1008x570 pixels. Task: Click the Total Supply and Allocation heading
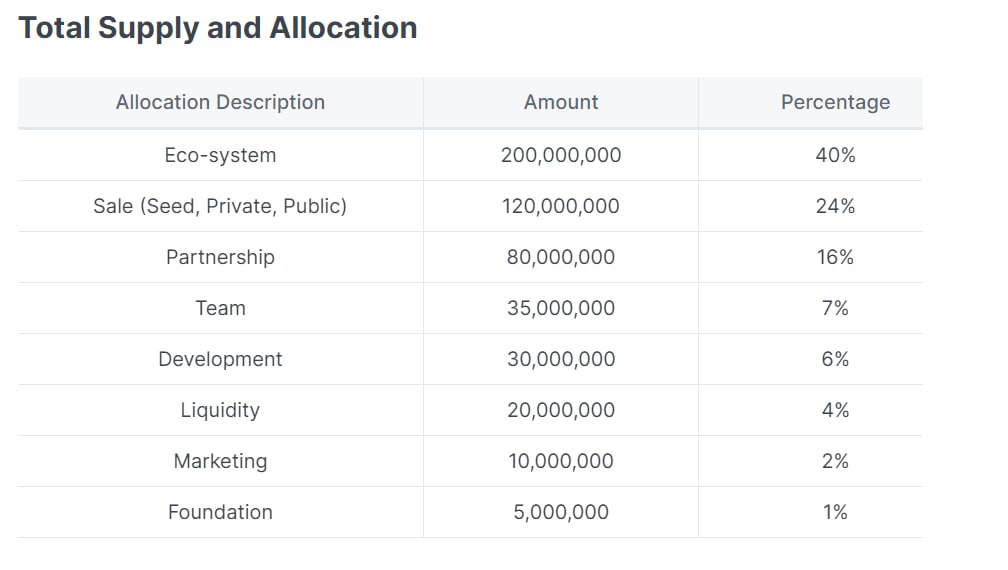218,28
